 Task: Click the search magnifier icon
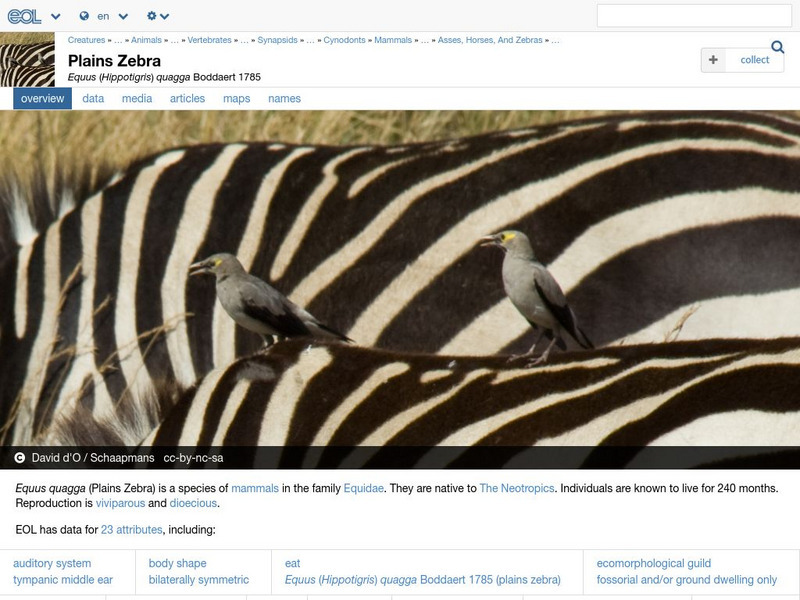tap(777, 46)
